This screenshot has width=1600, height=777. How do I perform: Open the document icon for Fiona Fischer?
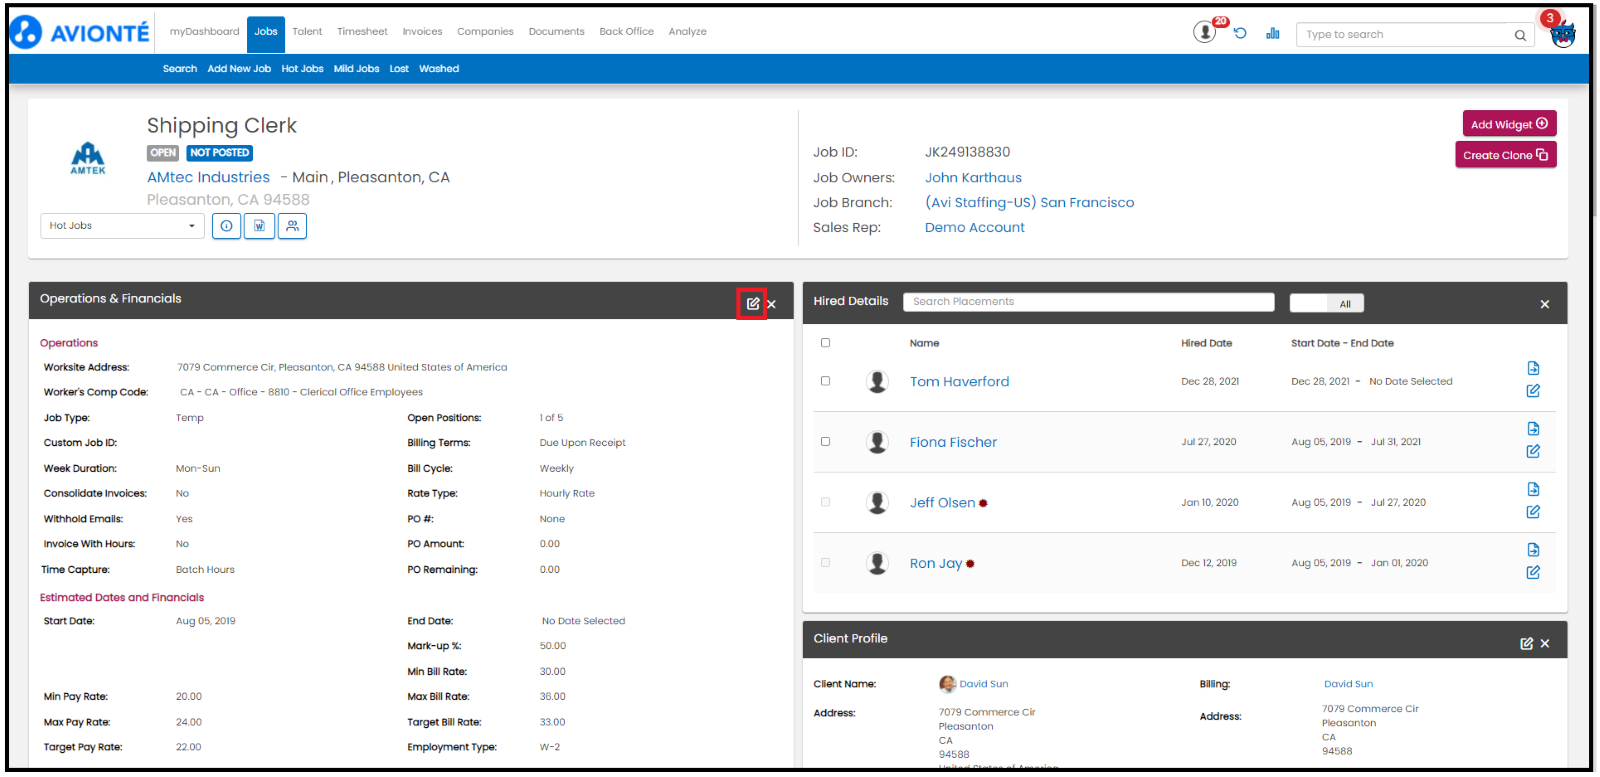pos(1533,429)
